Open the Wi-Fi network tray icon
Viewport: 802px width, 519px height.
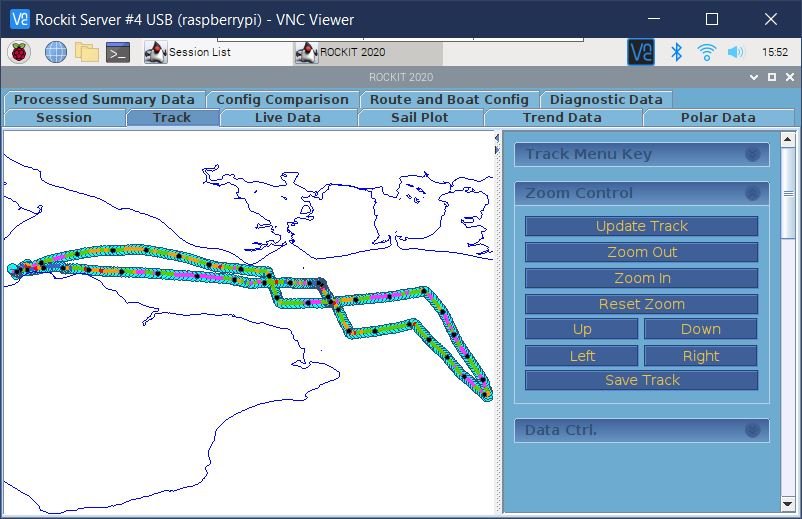pos(706,52)
